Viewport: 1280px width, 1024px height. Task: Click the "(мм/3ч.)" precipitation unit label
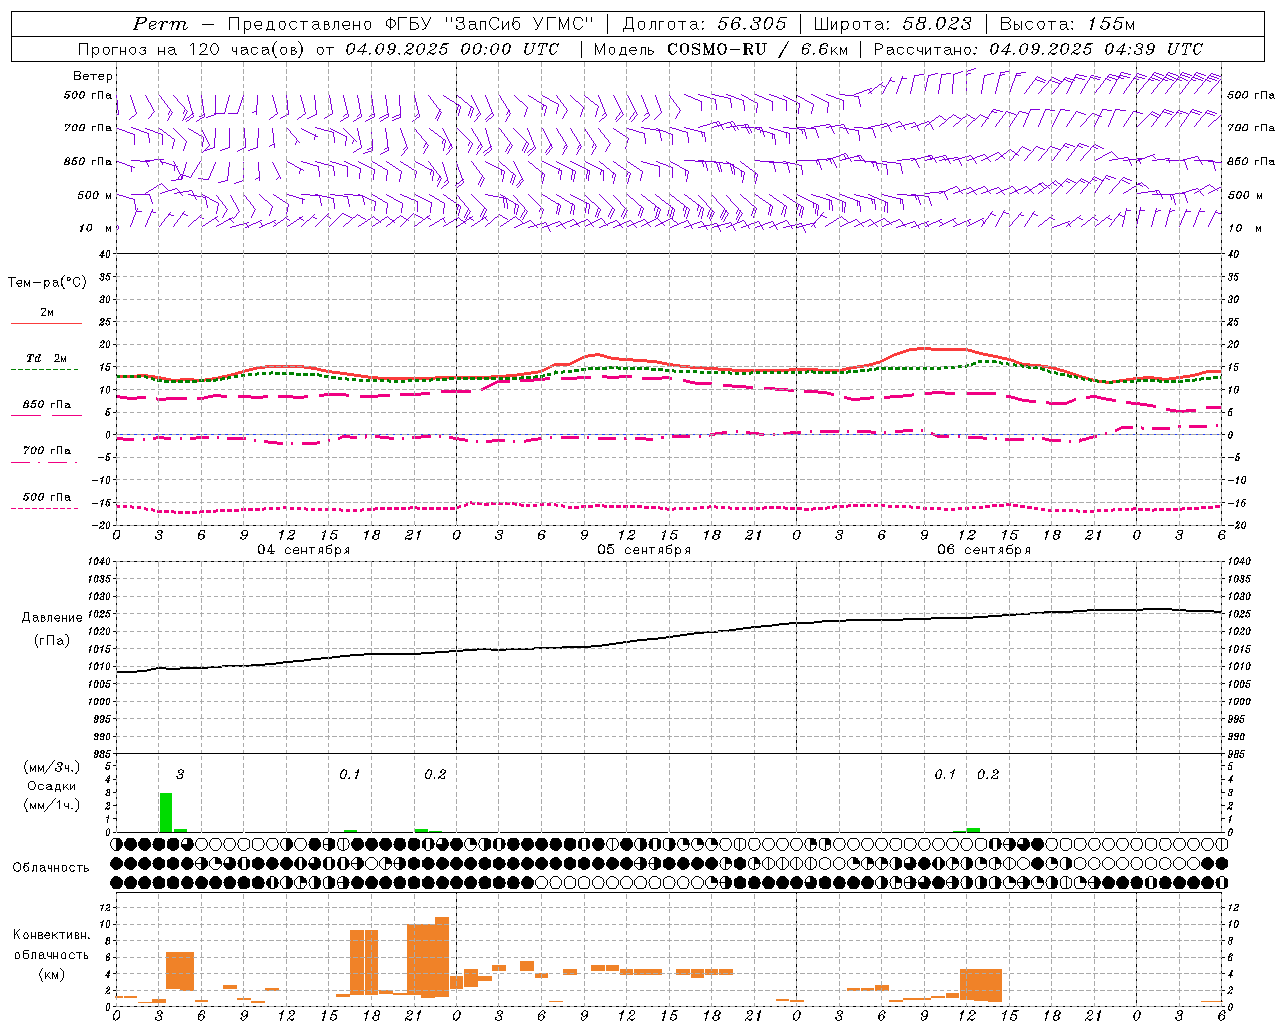pyautogui.click(x=52, y=767)
